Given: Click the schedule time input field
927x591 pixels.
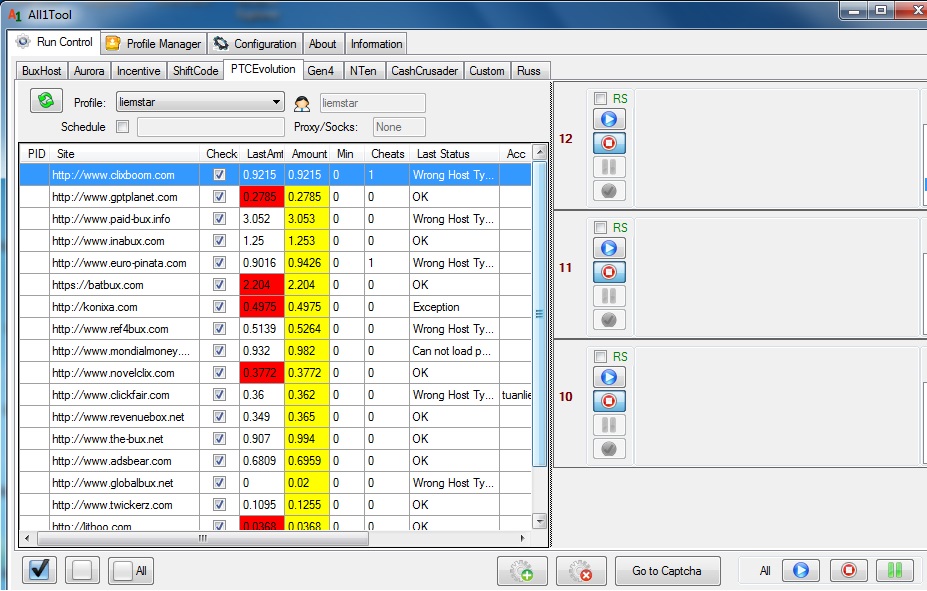Looking at the screenshot, I should click(210, 126).
